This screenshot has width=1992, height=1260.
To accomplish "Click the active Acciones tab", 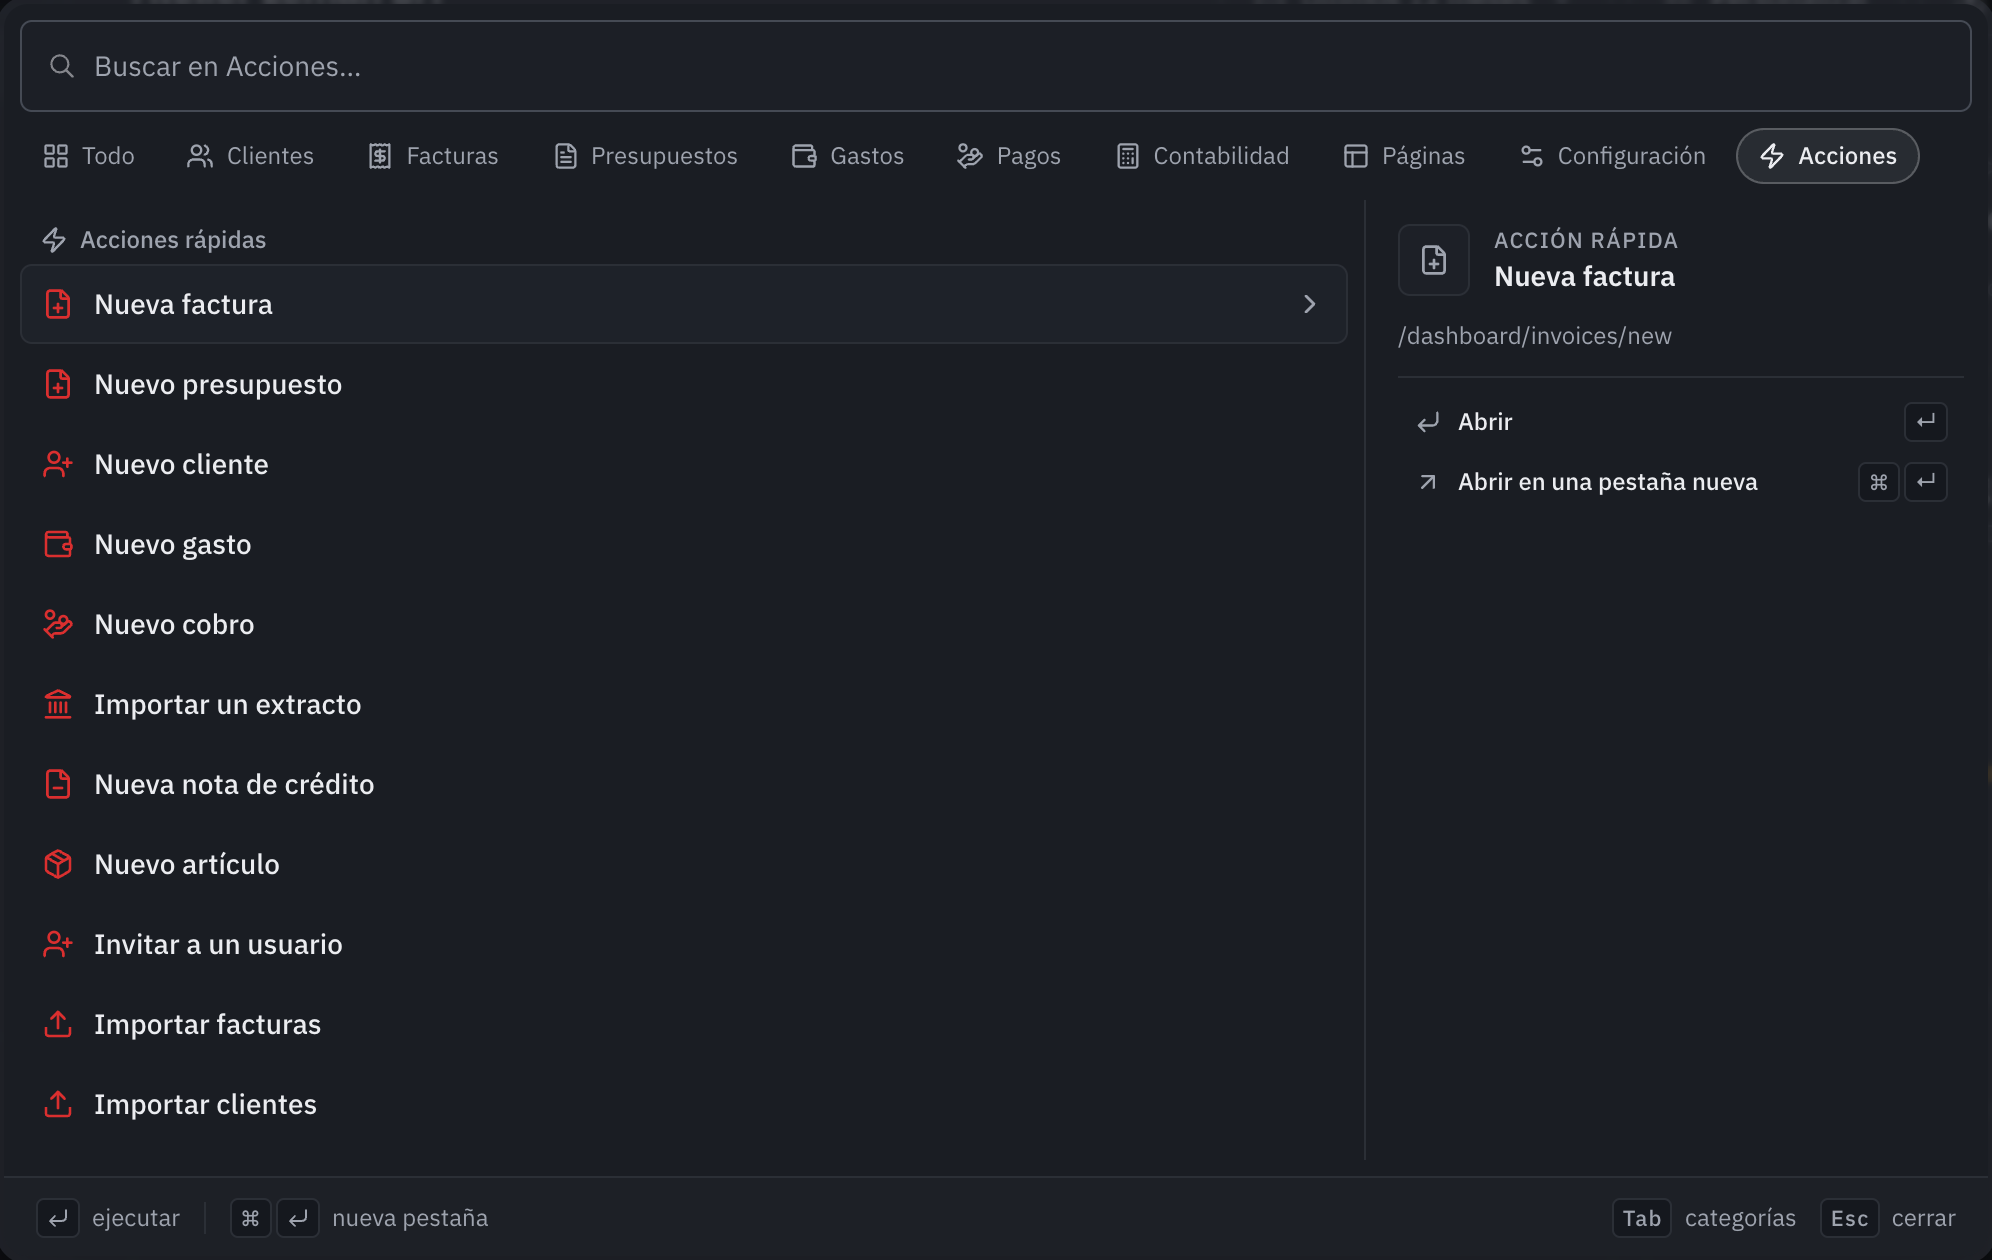I will 1828,156.
